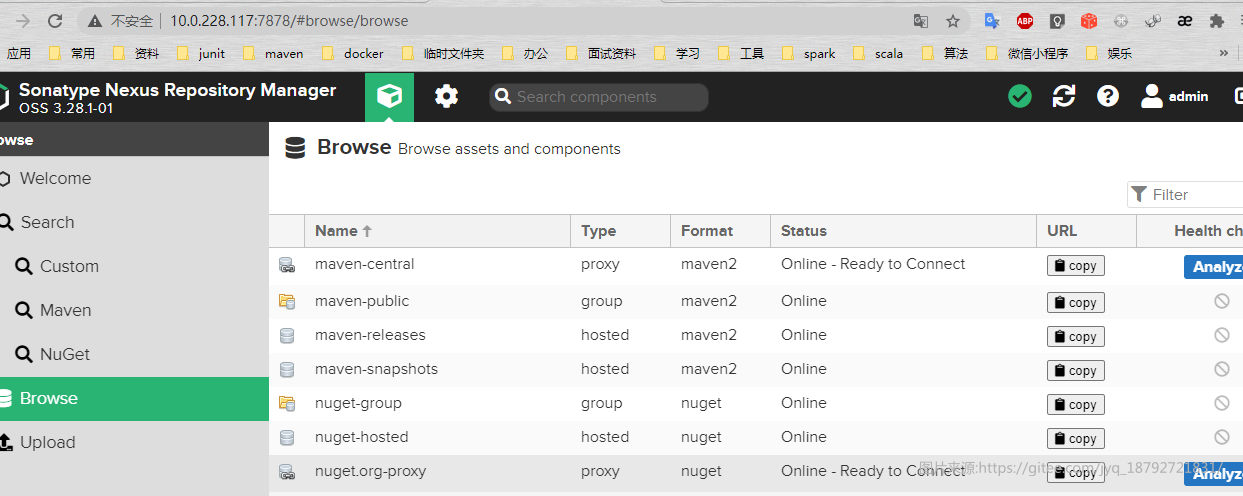Open Welcome in the sidebar

(134, 178)
